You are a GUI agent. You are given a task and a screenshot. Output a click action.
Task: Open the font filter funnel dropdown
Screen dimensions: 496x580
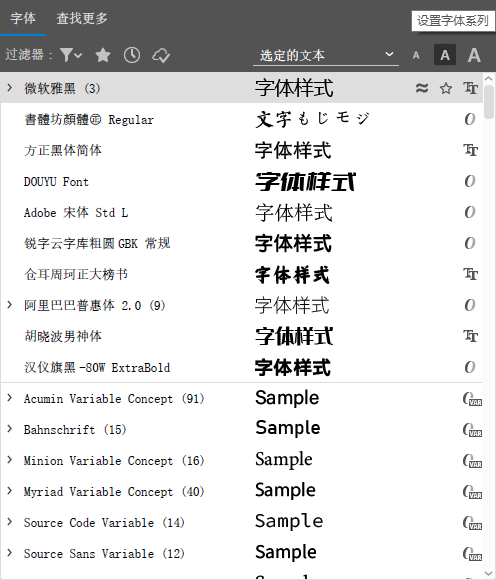(71, 55)
